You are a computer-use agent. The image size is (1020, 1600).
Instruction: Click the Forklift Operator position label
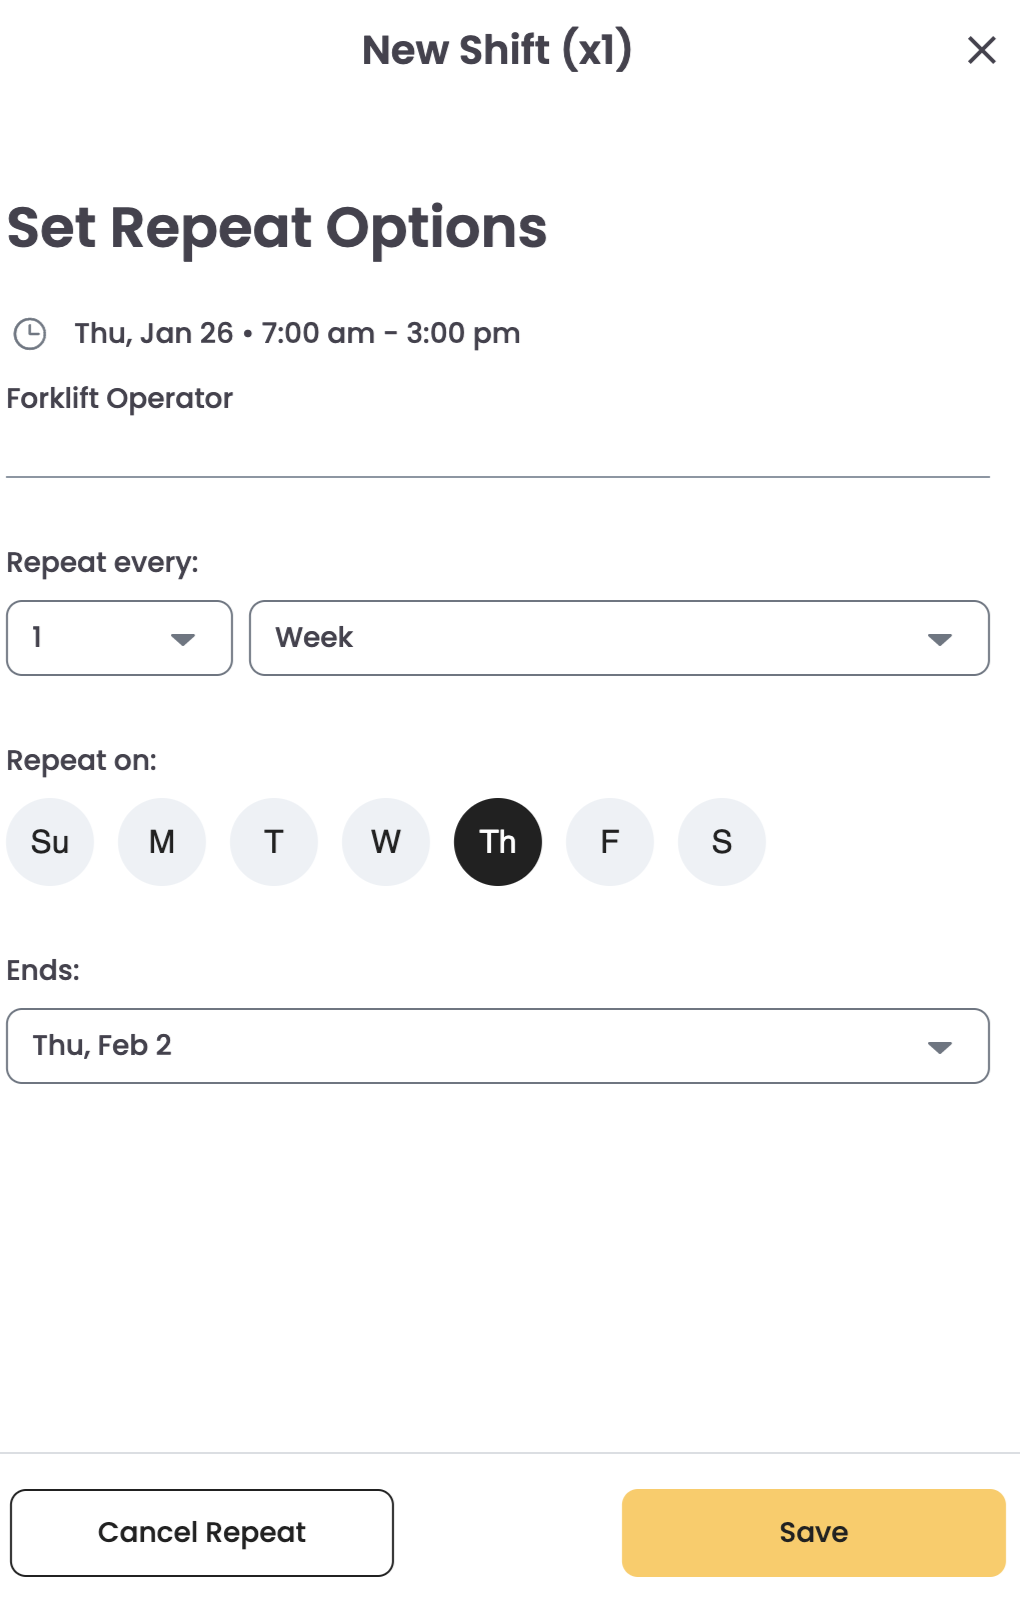[x=120, y=399]
